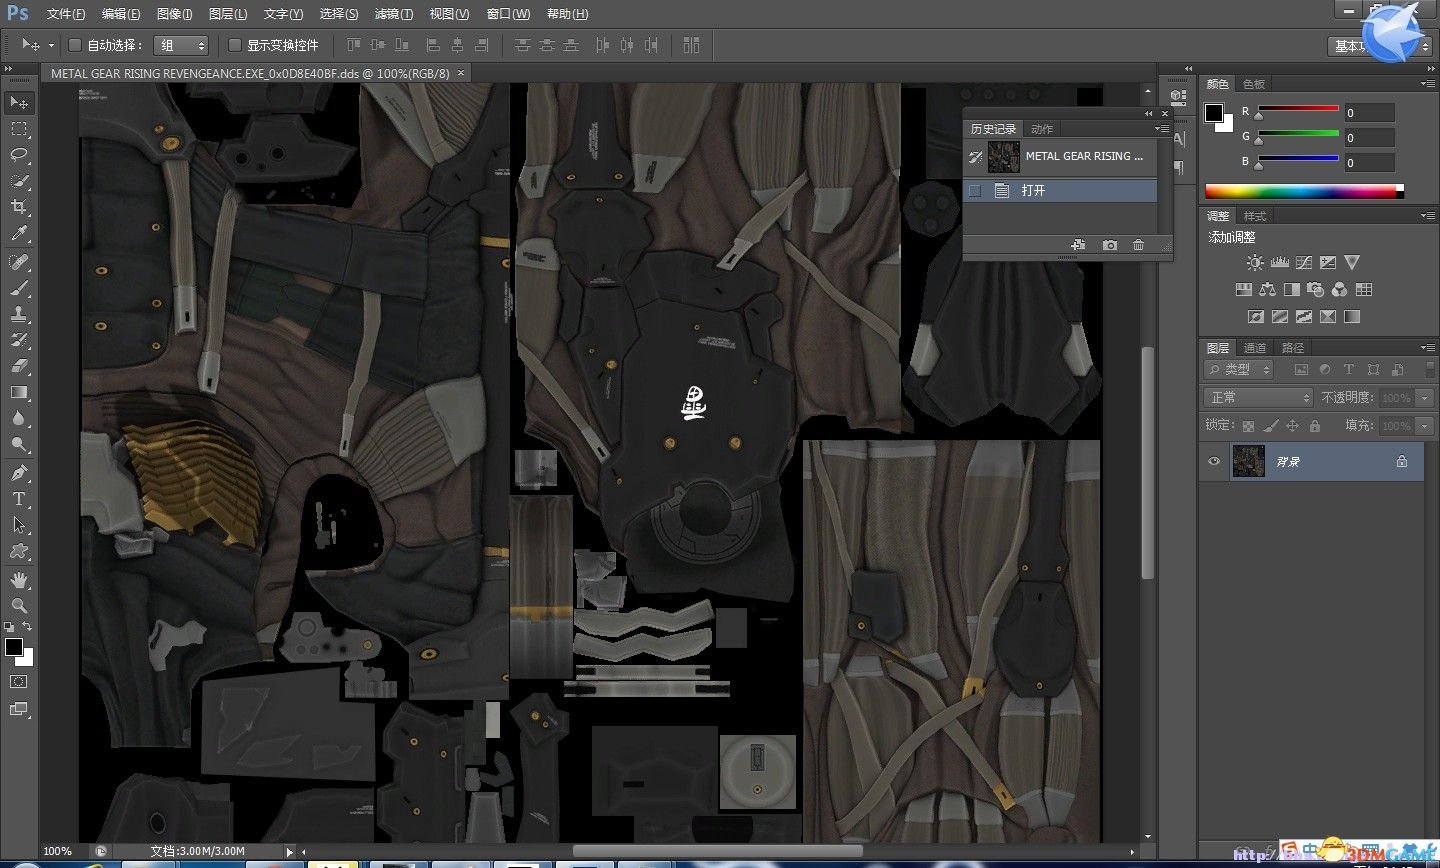Swap foreground and background colors

[x=26, y=627]
